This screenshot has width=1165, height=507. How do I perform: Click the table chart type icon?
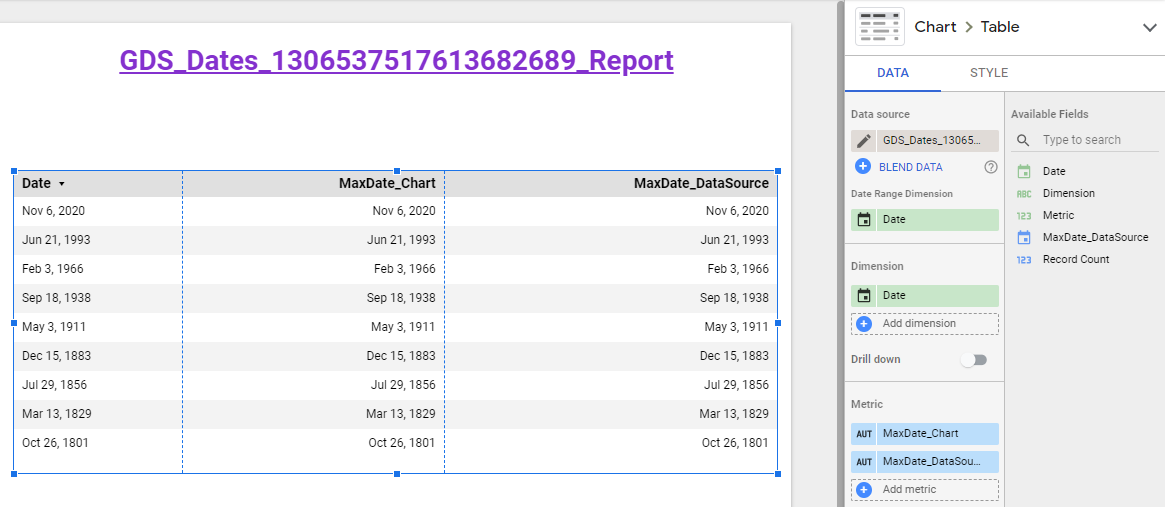[880, 27]
